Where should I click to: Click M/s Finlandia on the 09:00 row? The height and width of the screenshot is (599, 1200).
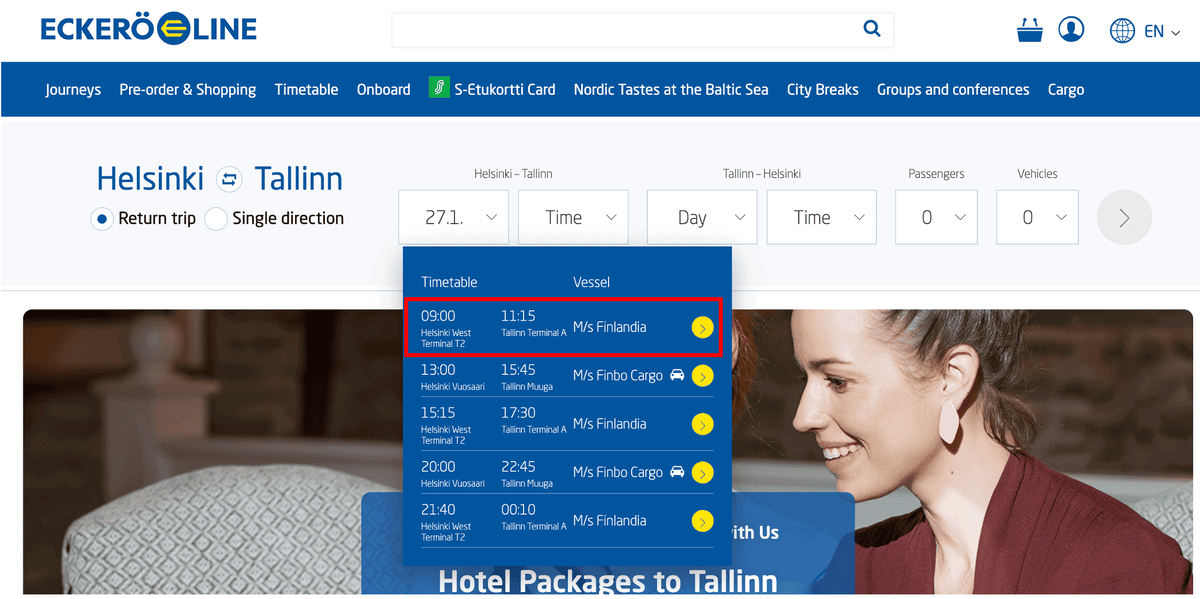[x=610, y=327]
